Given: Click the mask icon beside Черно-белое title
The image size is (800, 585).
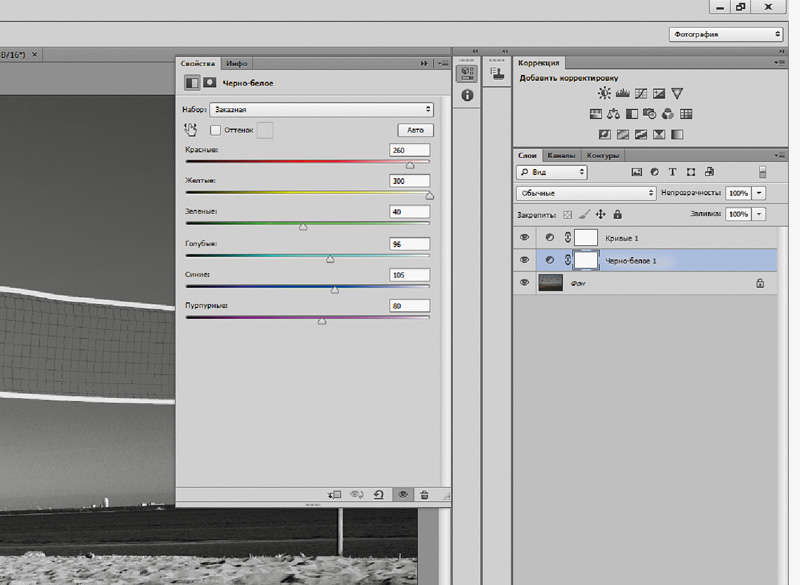Looking at the screenshot, I should pos(210,83).
